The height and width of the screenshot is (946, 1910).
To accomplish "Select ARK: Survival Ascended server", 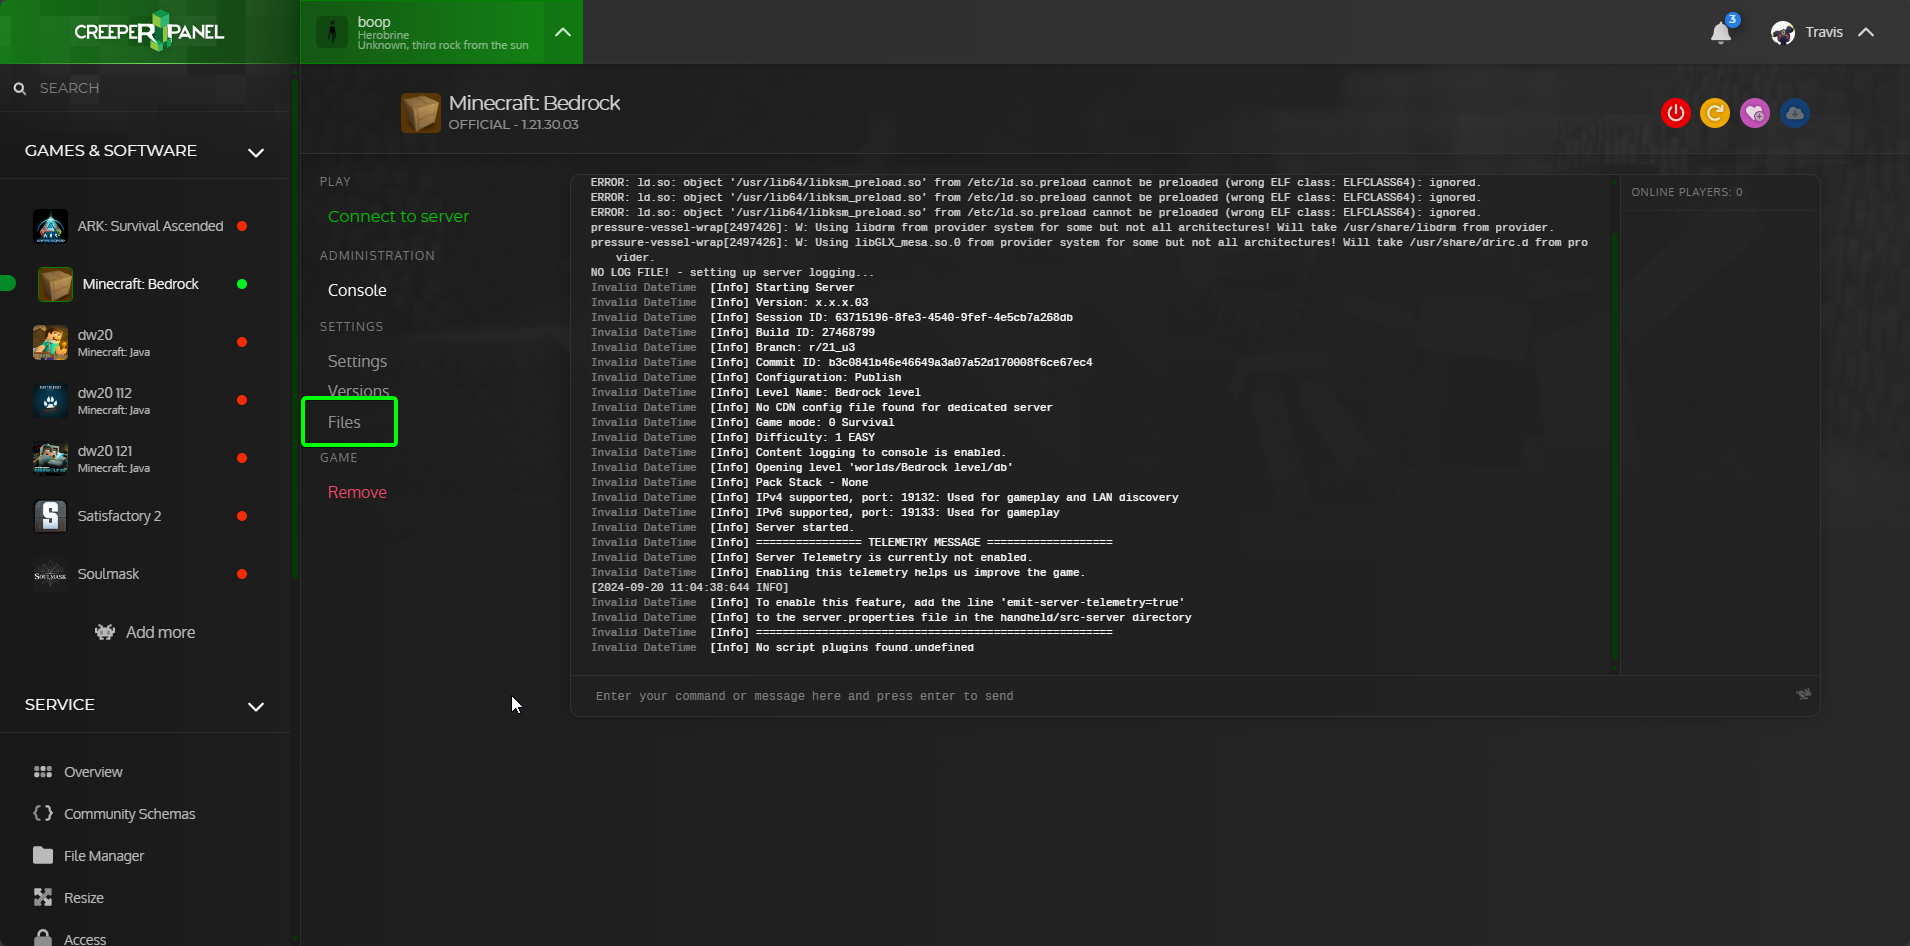I will [x=150, y=226].
